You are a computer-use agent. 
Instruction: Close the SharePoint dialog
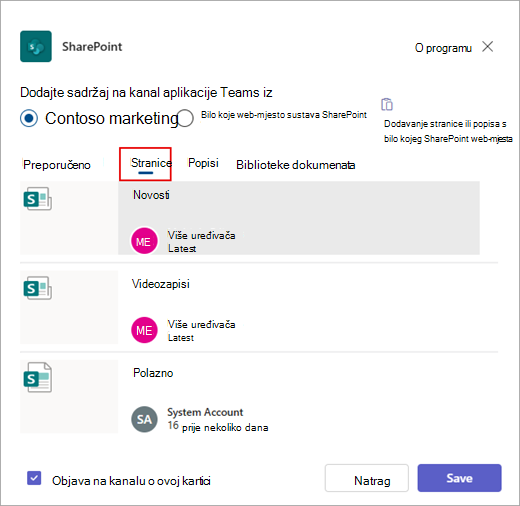(487, 47)
